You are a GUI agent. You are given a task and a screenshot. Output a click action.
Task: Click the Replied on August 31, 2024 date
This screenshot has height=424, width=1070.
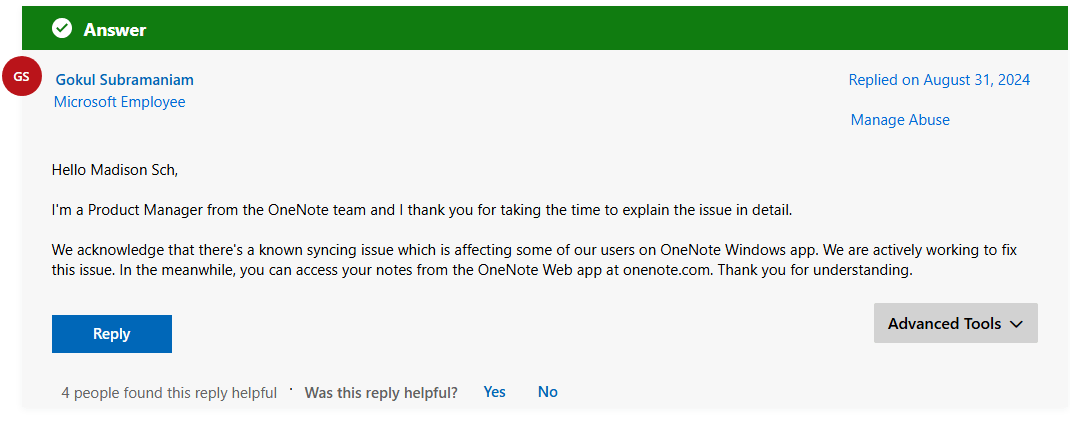[939, 80]
